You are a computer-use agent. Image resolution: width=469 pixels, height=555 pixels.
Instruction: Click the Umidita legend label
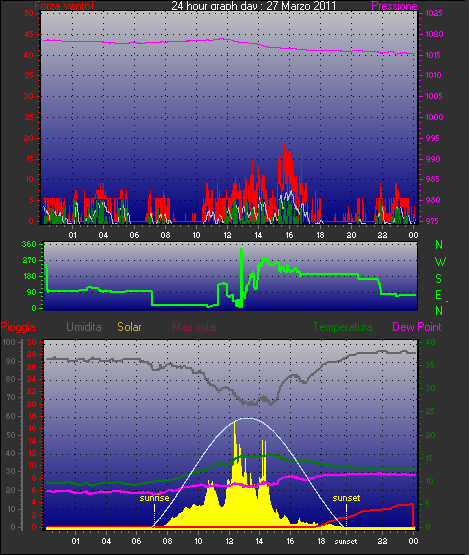84,327
